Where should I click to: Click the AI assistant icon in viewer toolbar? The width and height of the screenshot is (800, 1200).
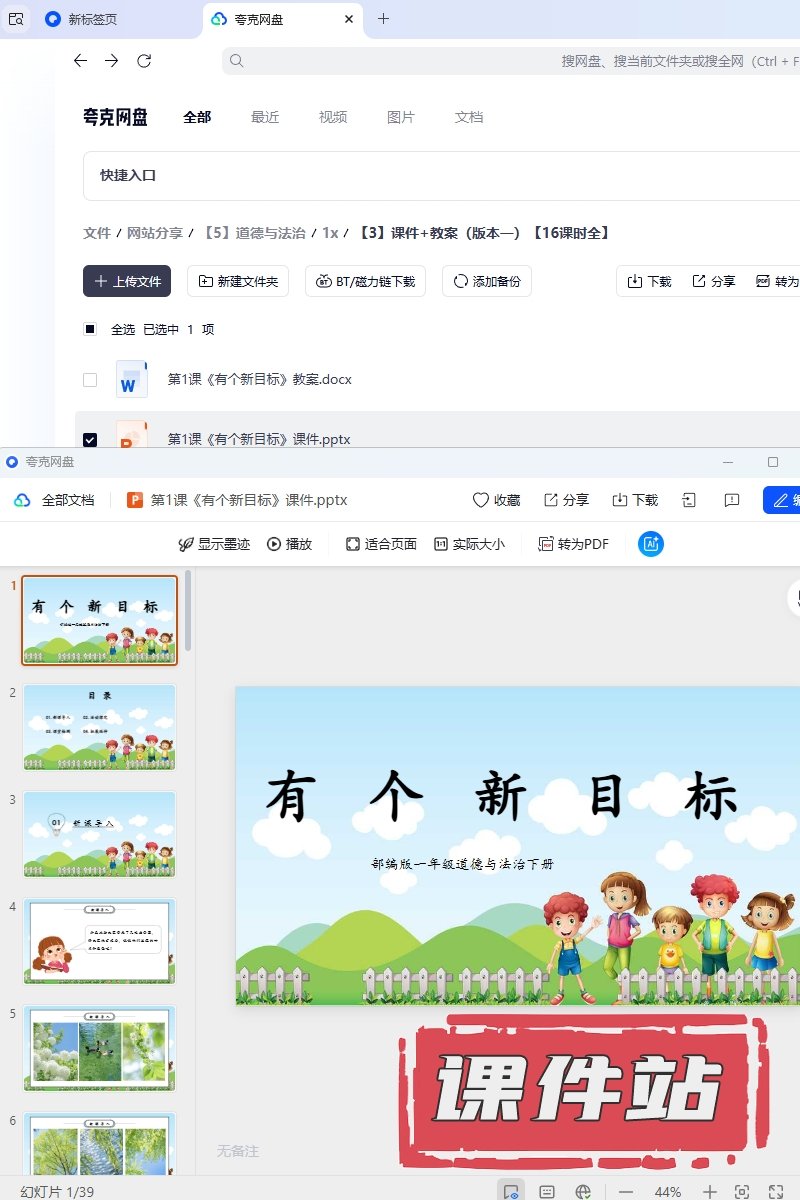click(651, 544)
